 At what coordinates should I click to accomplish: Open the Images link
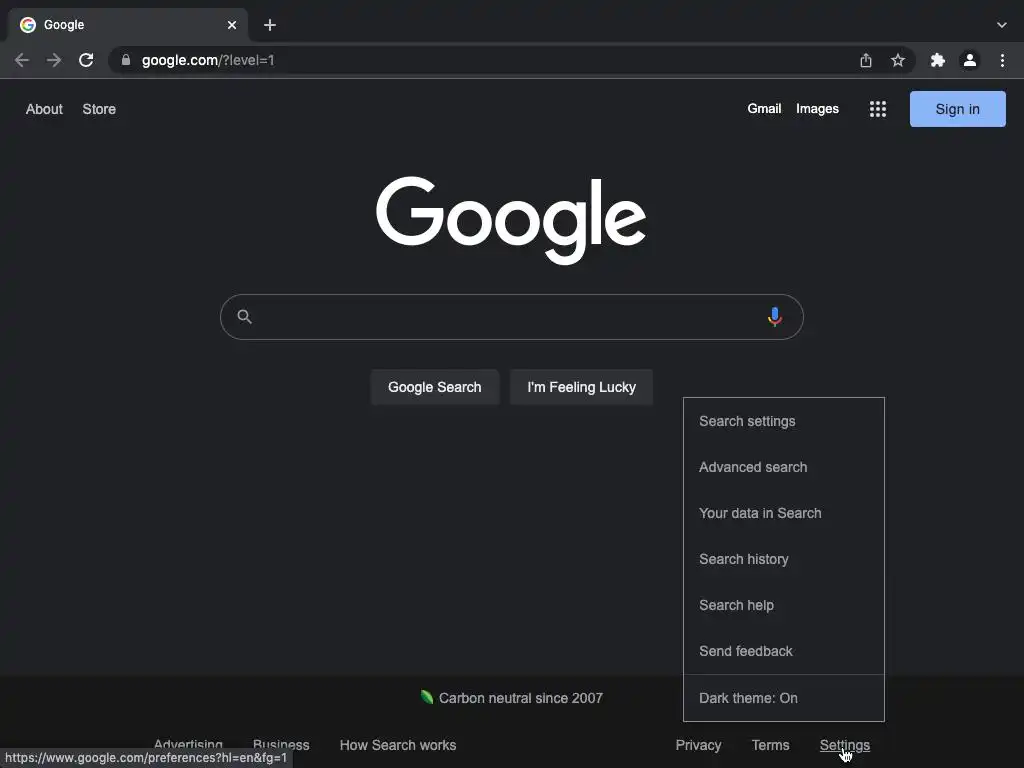(817, 109)
